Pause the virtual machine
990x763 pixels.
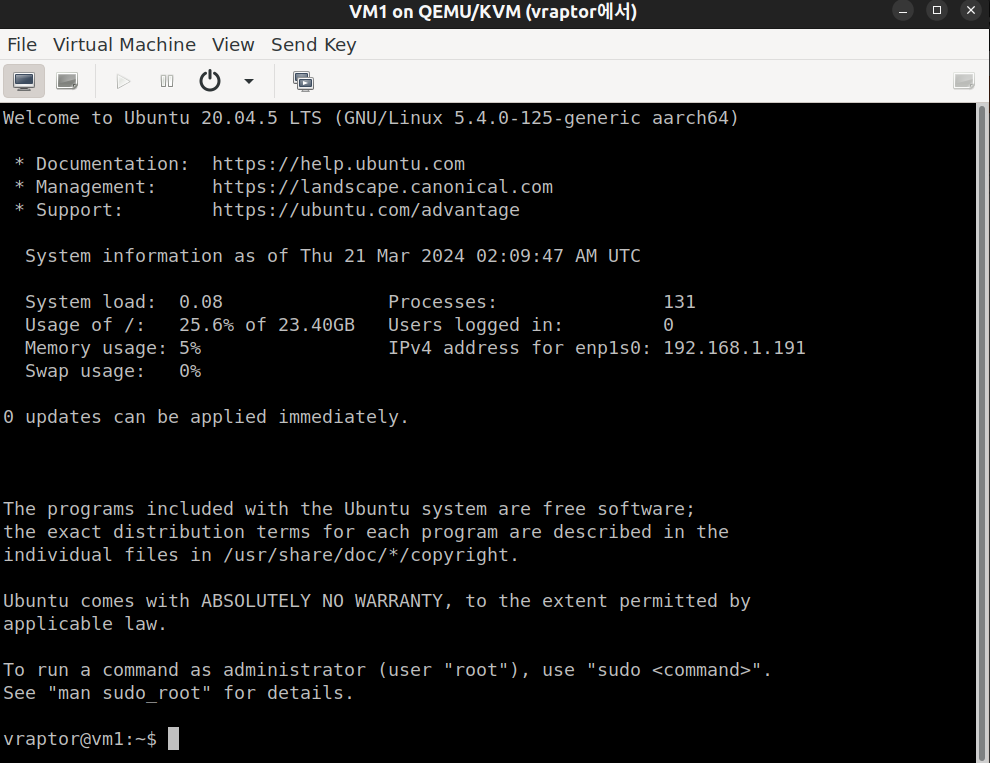pos(167,81)
